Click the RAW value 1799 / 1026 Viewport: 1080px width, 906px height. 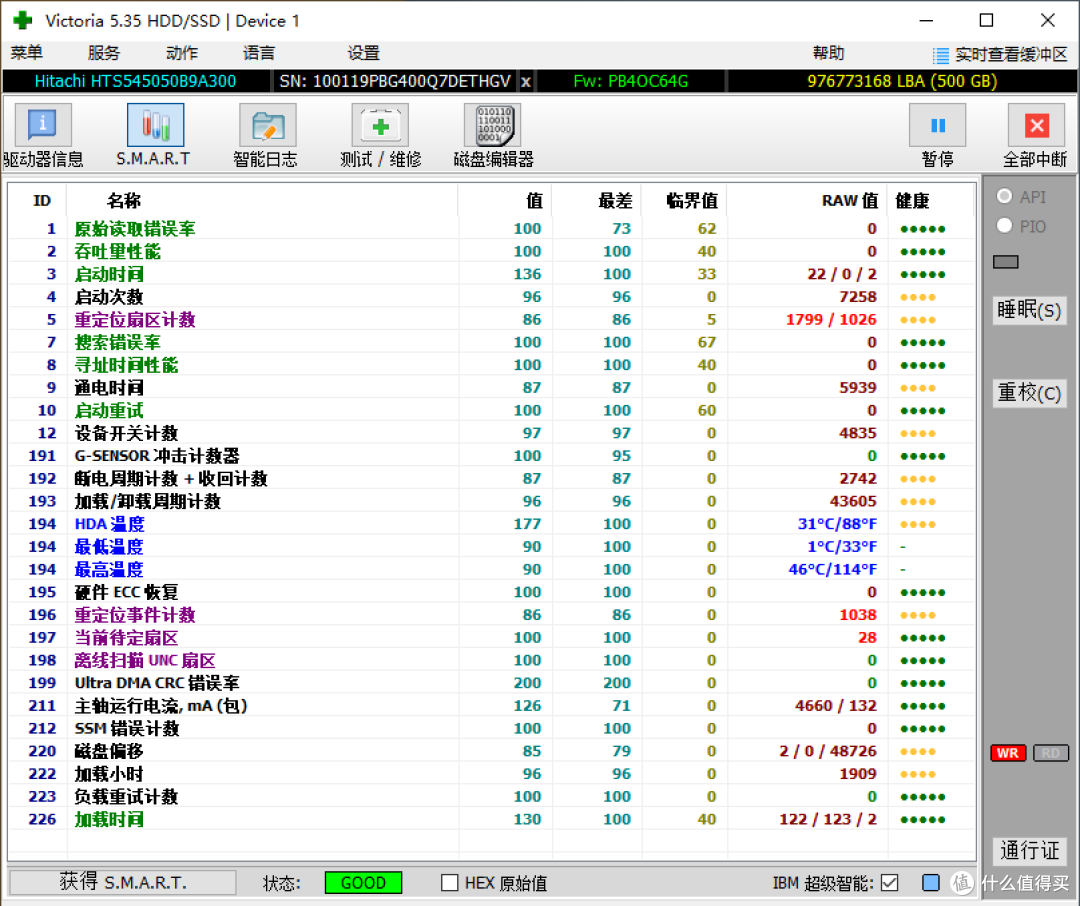tap(831, 320)
